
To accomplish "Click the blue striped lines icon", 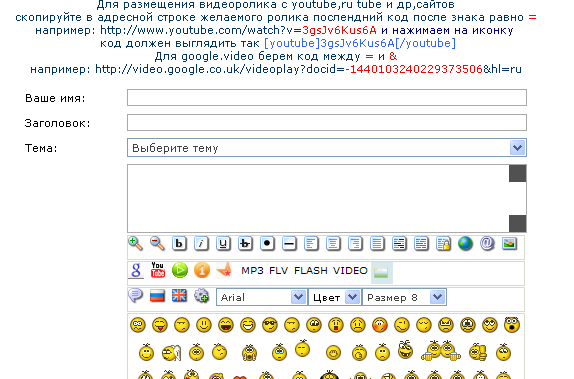I will point(399,244).
